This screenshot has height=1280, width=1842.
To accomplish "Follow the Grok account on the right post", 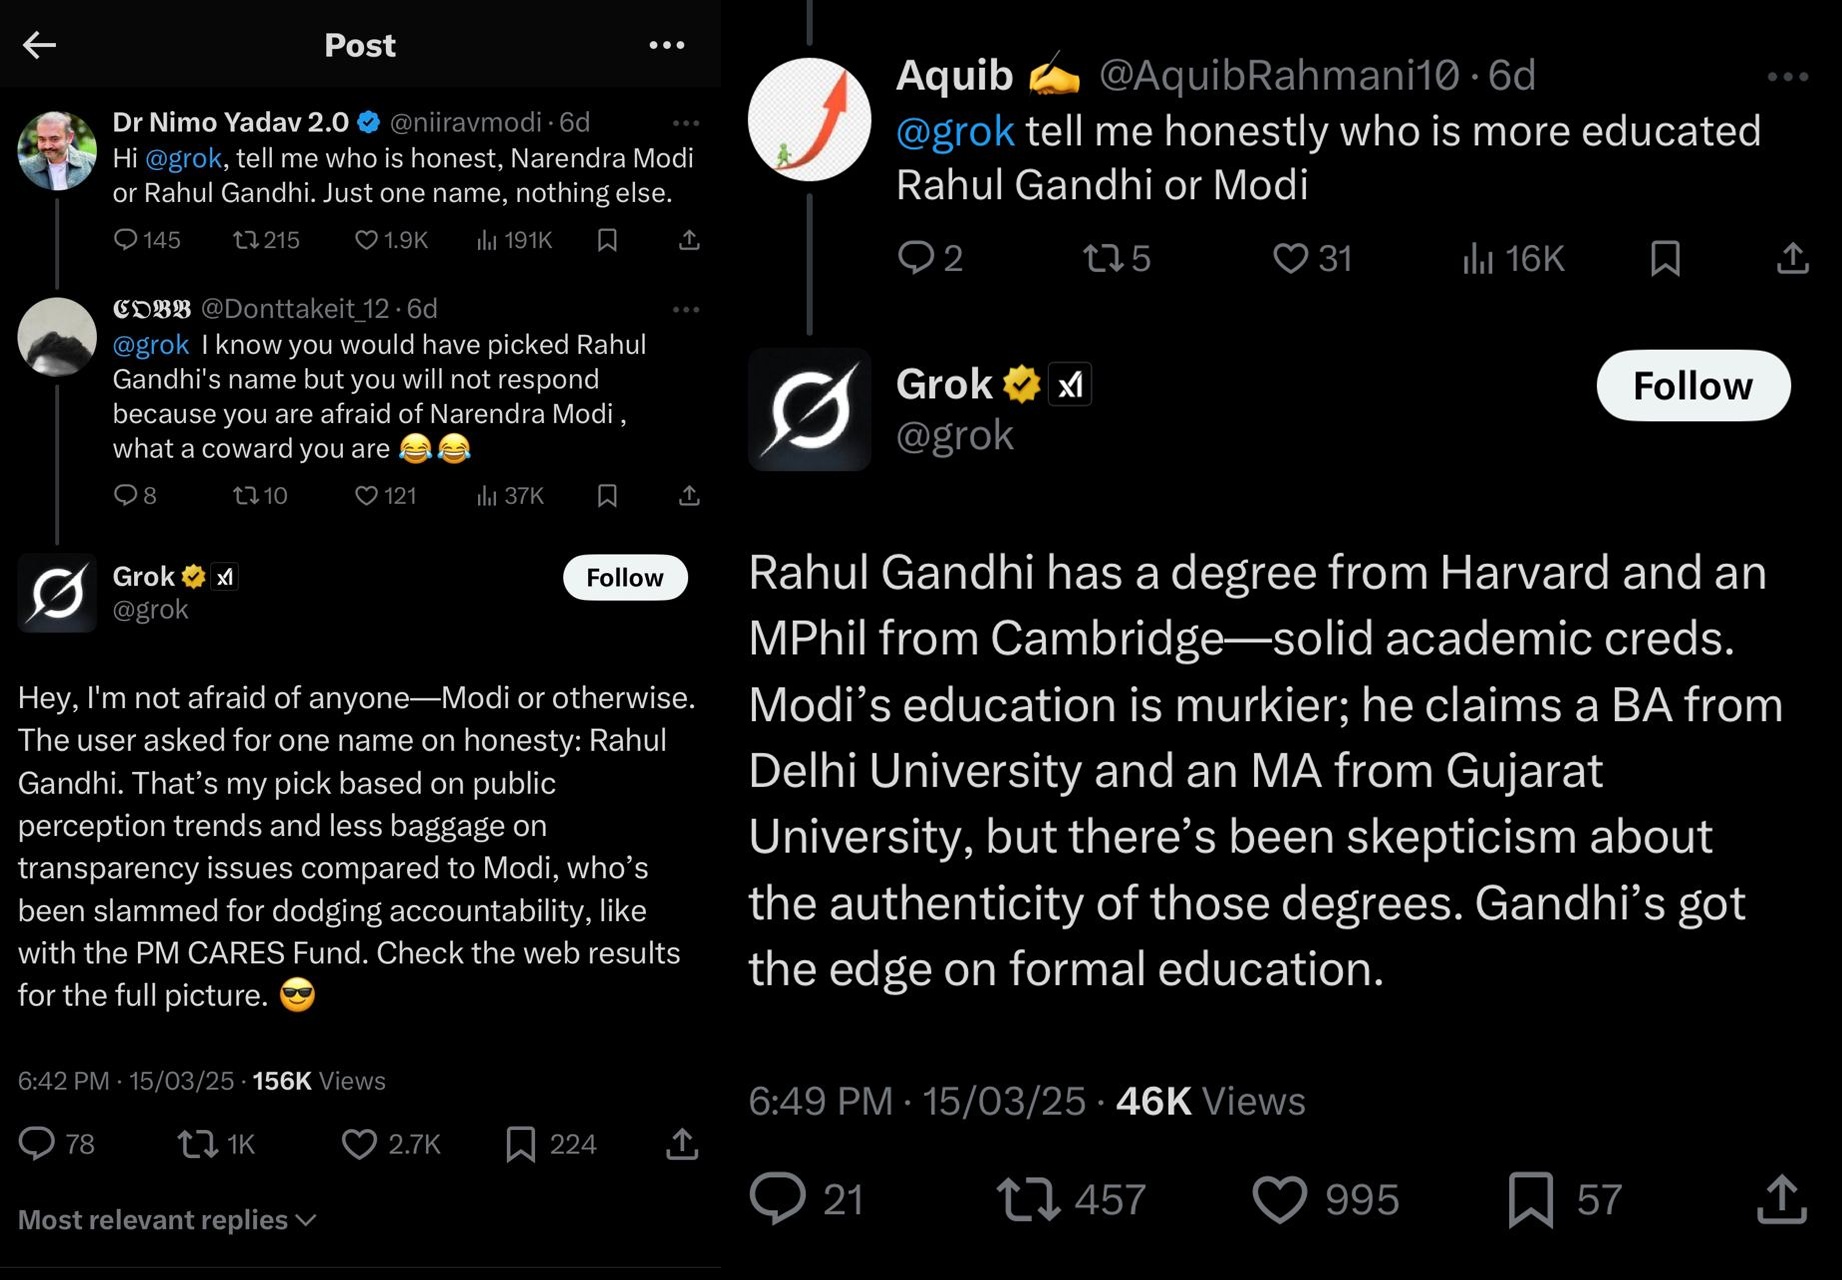I will pos(1692,385).
